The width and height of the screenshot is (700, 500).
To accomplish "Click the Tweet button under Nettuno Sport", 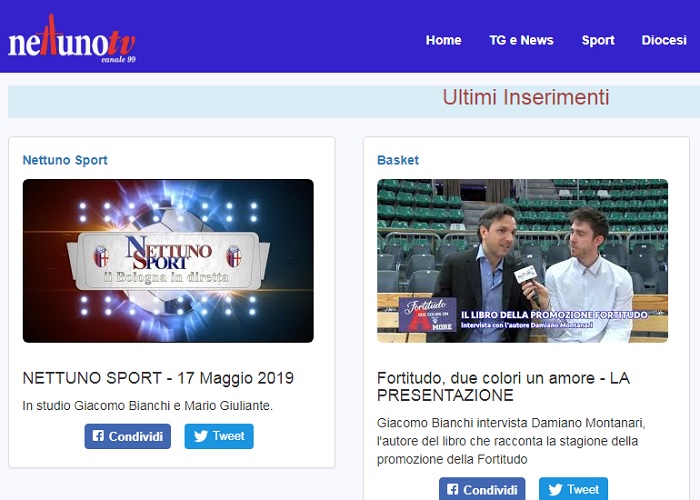I will click(x=219, y=436).
